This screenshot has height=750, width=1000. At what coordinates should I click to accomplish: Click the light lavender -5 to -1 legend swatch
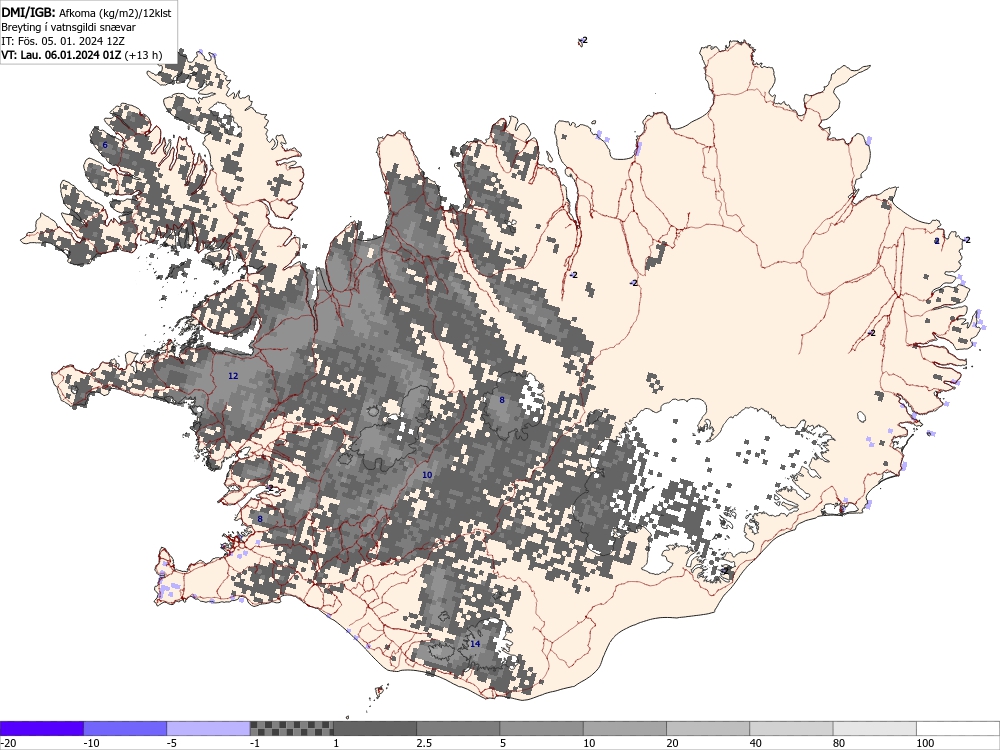coord(209,728)
